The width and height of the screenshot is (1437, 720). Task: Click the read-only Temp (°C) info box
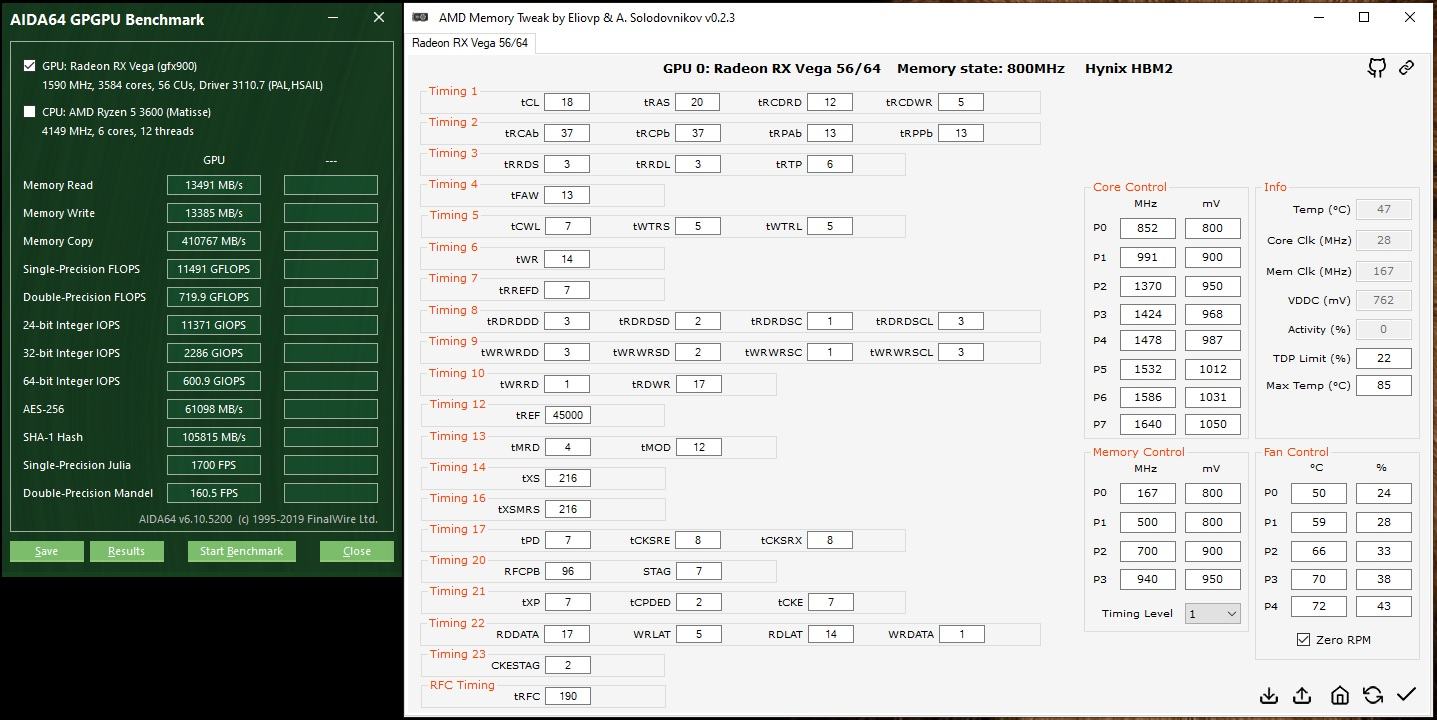1384,209
